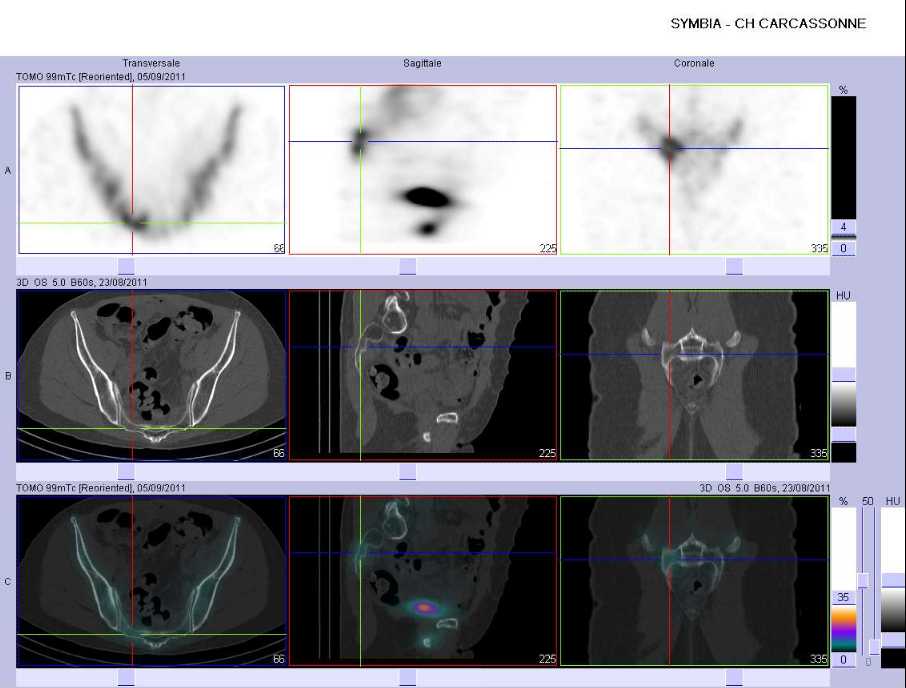Click the Sagittale column header
The width and height of the screenshot is (906, 688).
pyautogui.click(x=422, y=63)
